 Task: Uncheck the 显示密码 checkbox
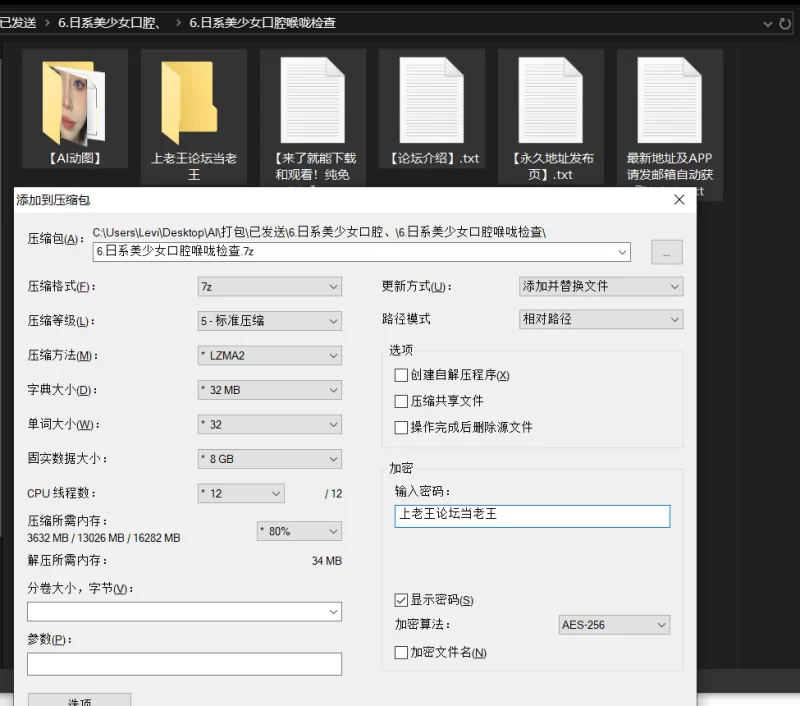tap(401, 600)
